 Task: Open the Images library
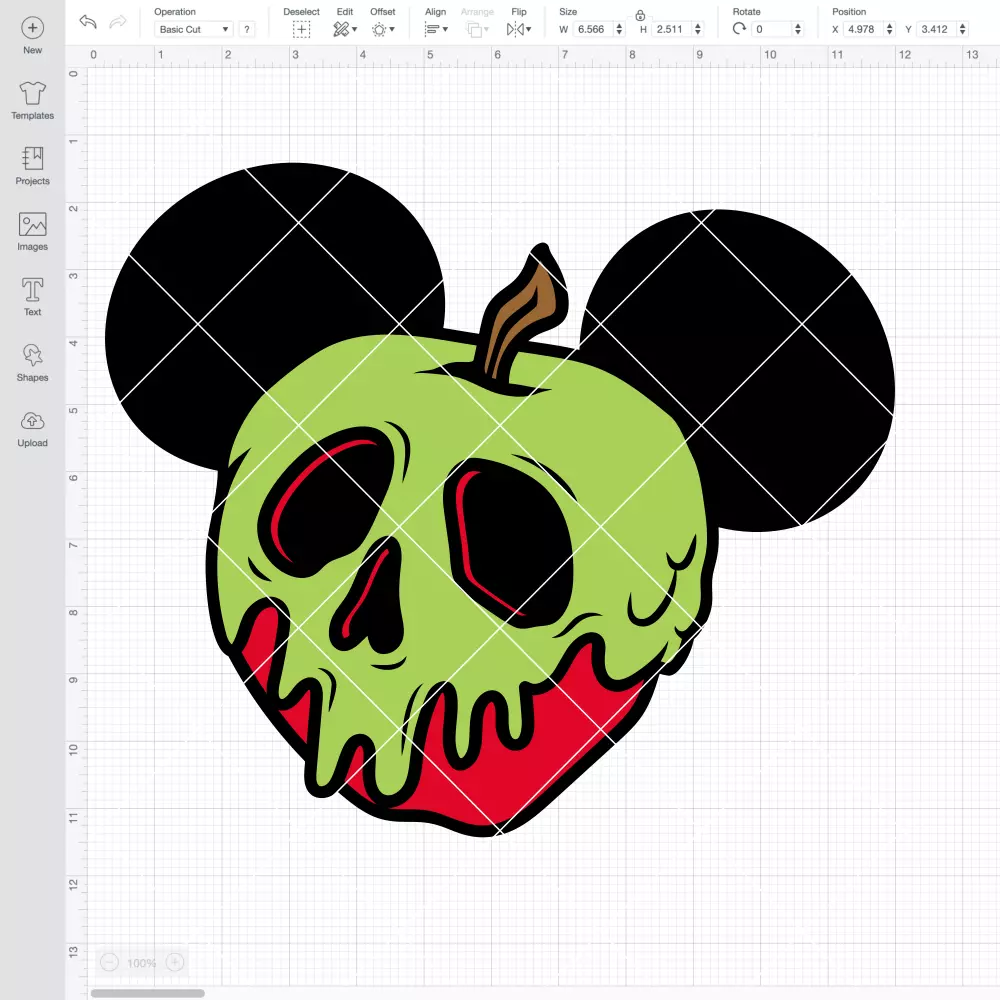click(33, 232)
